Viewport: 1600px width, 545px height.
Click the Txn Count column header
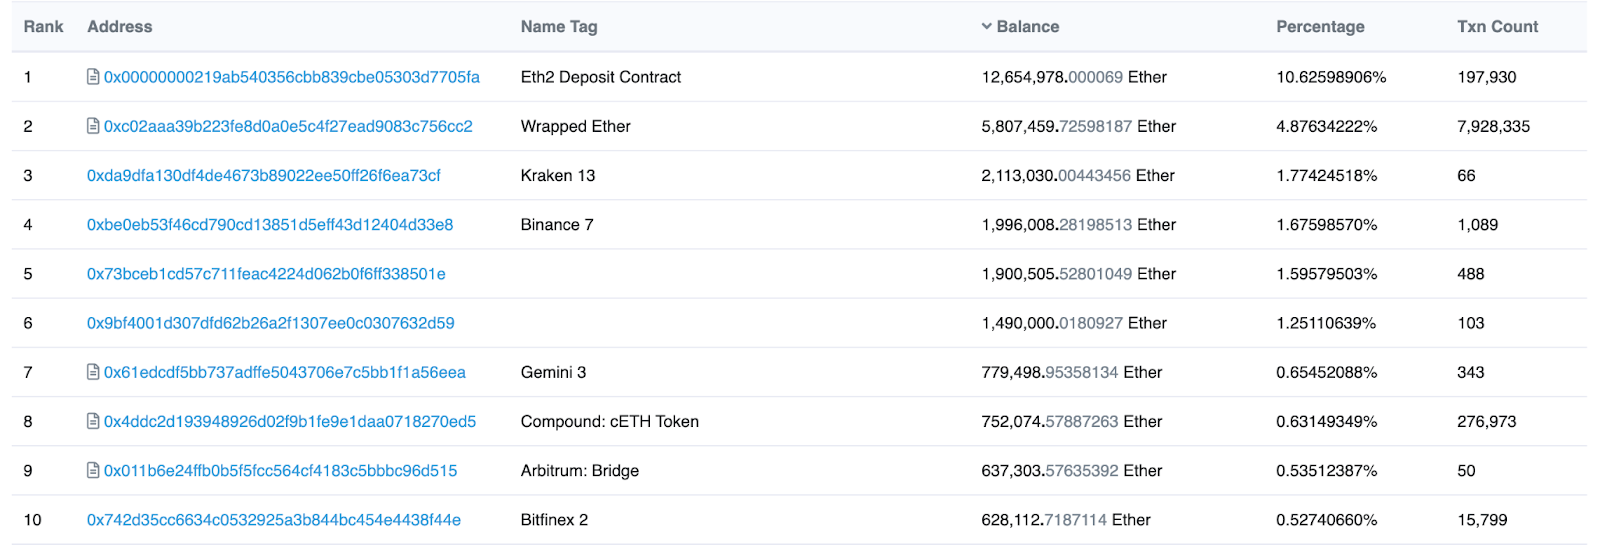[x=1497, y=27]
